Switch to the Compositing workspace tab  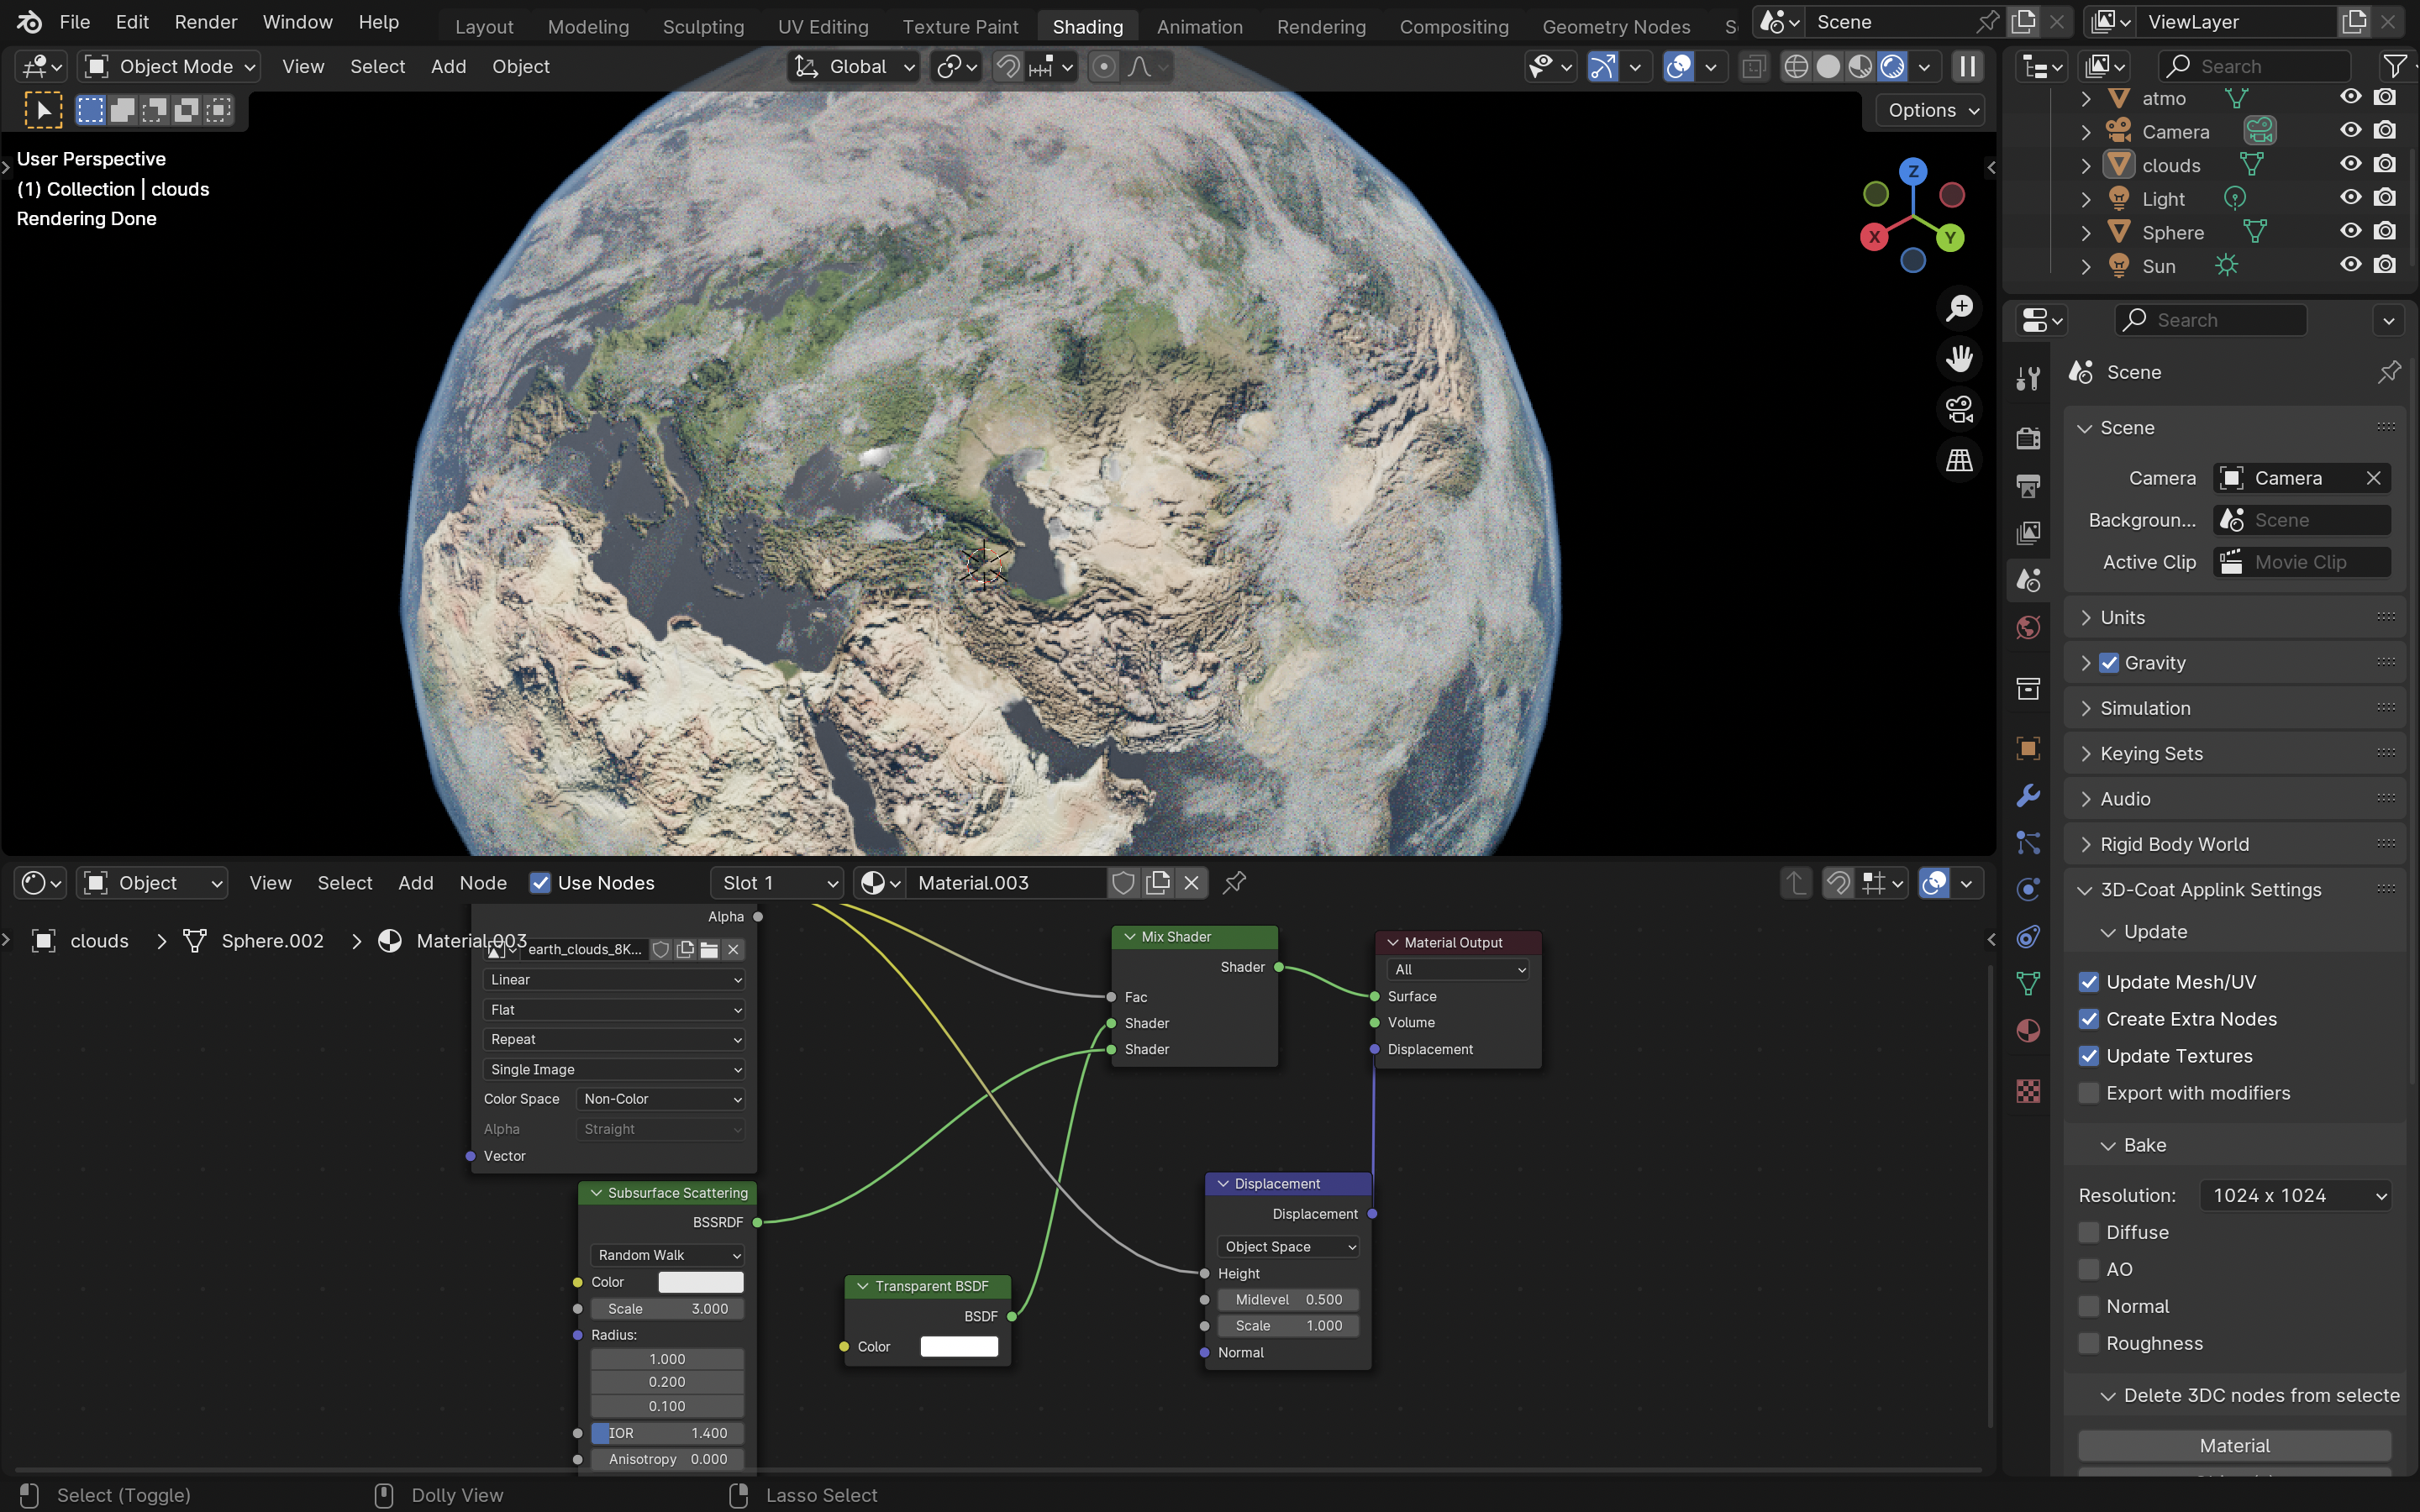click(1453, 26)
